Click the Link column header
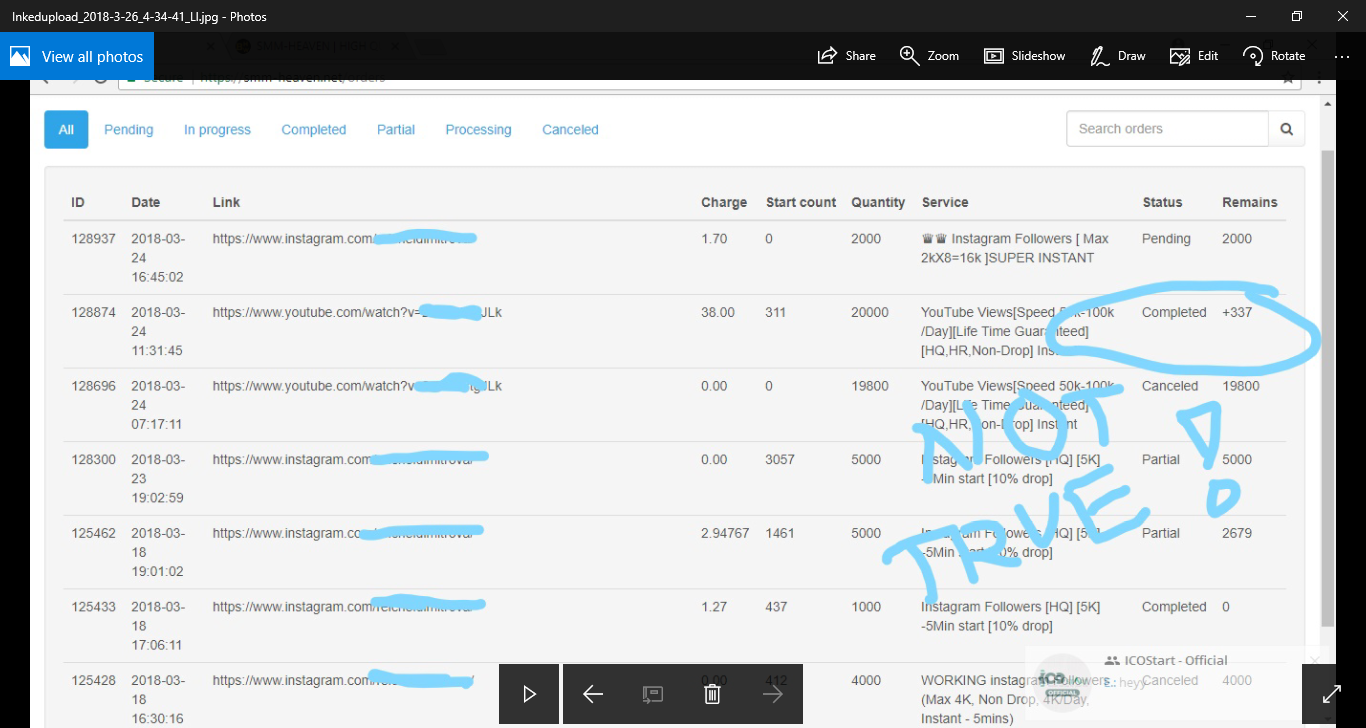The width and height of the screenshot is (1366, 728). [226, 202]
